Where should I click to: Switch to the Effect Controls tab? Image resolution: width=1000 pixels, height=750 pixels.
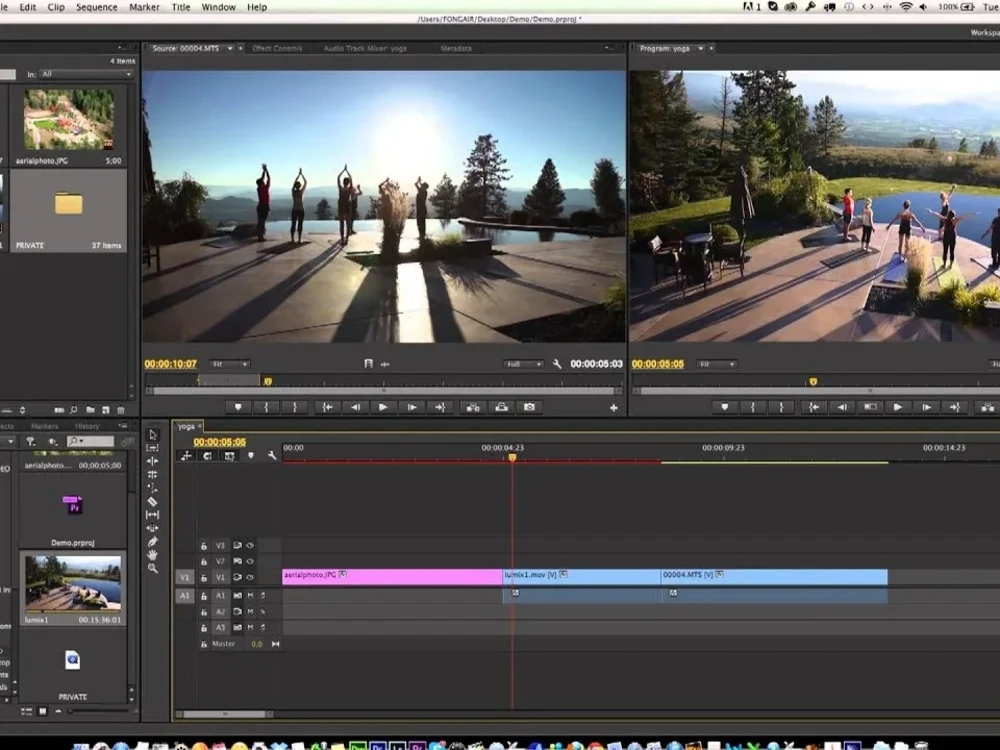277,48
